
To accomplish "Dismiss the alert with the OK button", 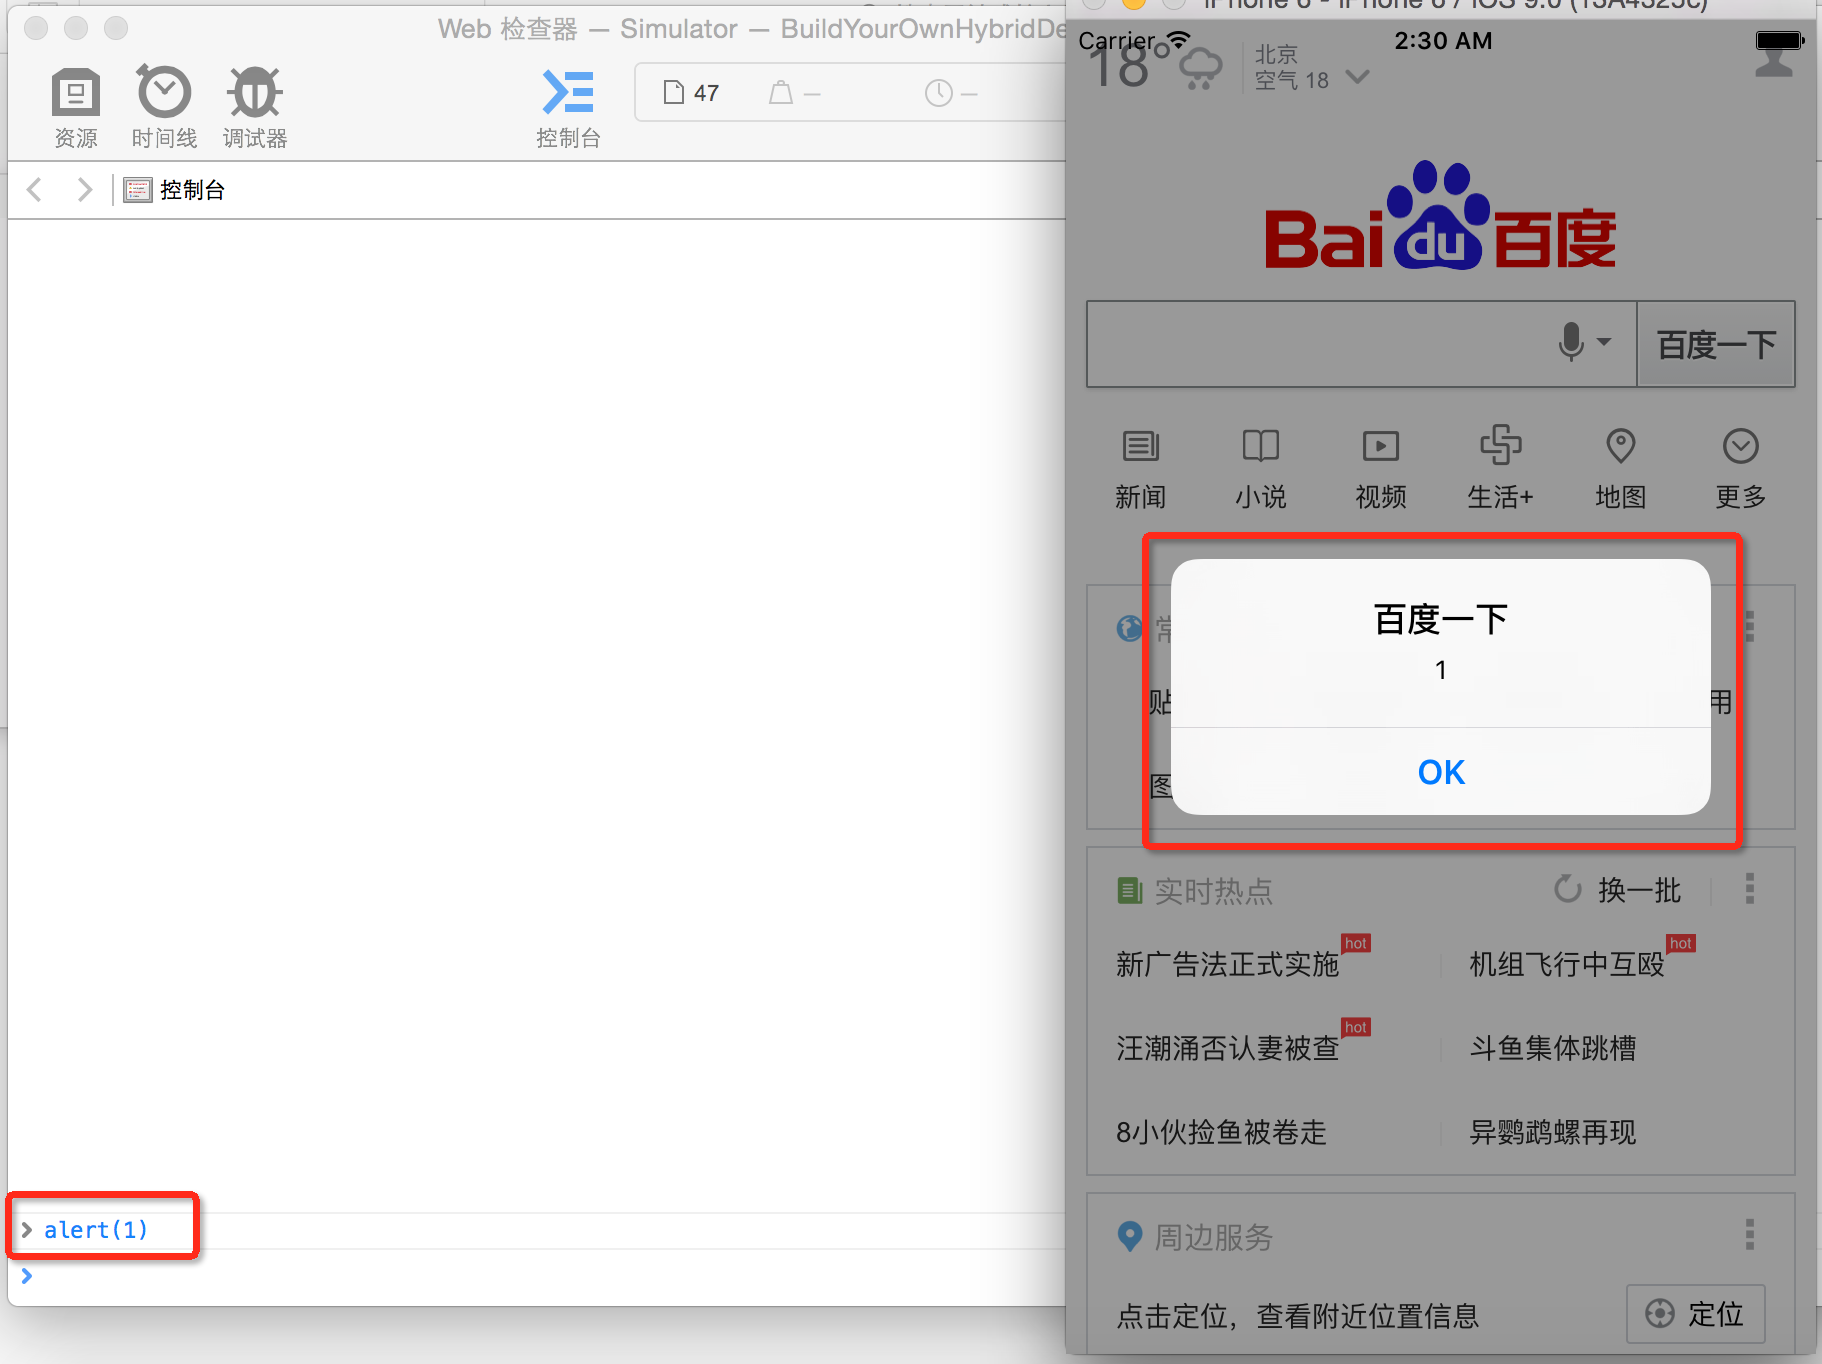I will pos(1441,772).
